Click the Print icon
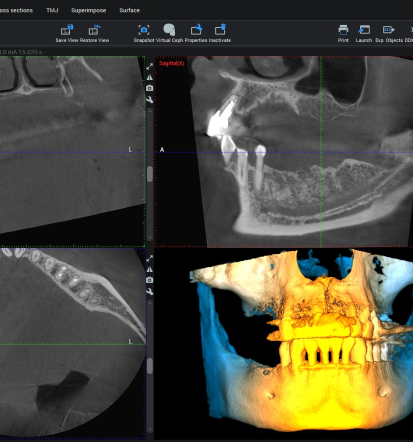 pyautogui.click(x=343, y=30)
